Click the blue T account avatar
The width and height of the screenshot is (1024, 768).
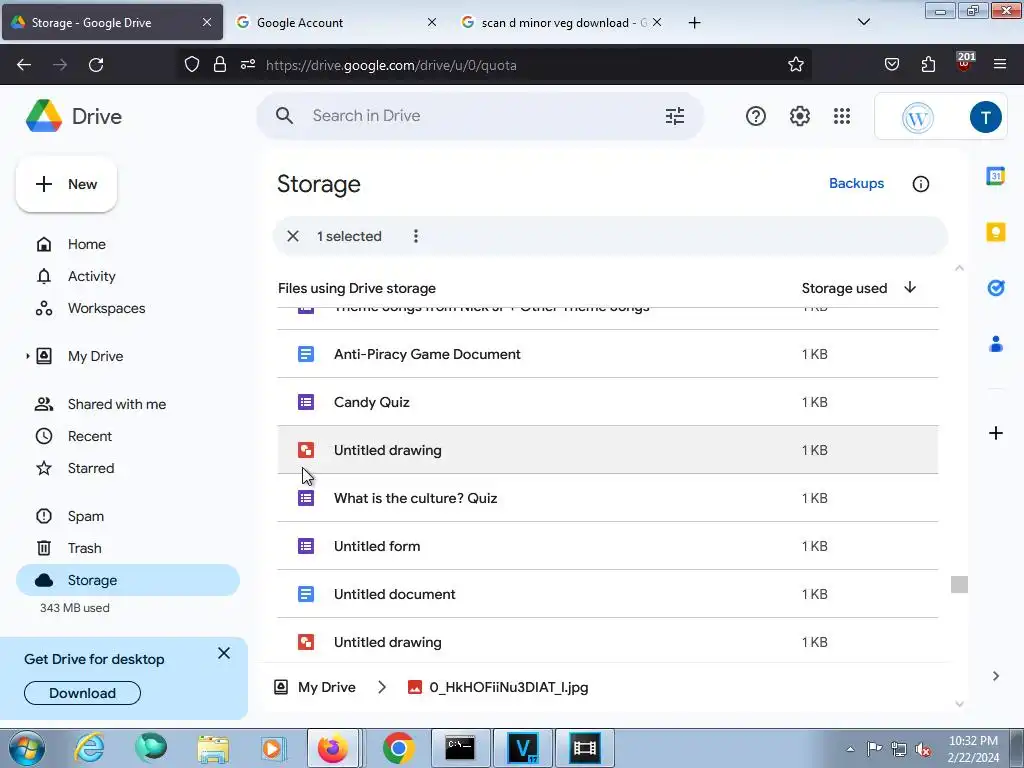click(985, 117)
